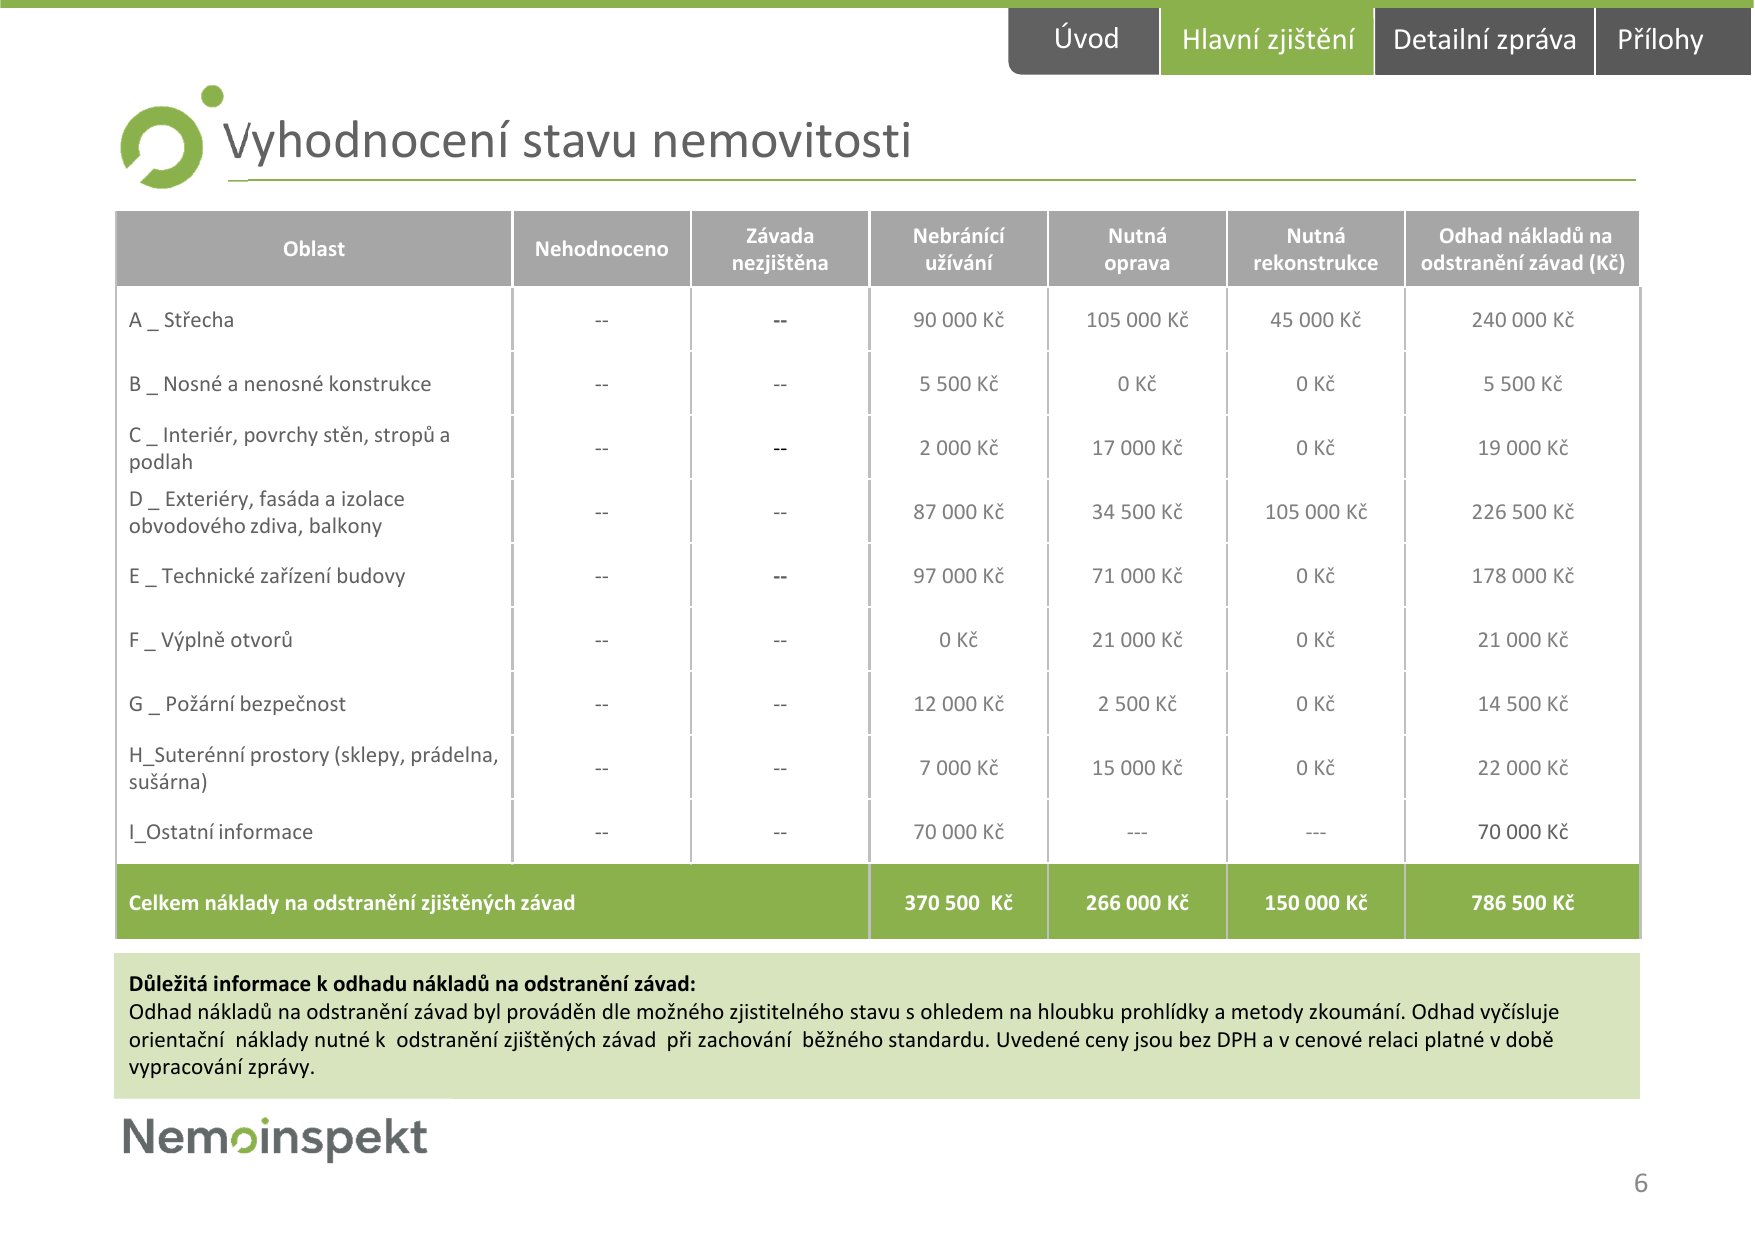Screen dimensions: 1755x1240
Task: Select I_Ostatní informace row label
Action: (221, 832)
